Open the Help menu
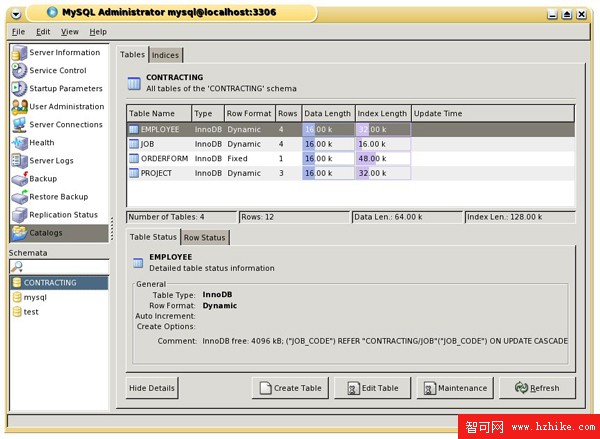 (x=98, y=32)
